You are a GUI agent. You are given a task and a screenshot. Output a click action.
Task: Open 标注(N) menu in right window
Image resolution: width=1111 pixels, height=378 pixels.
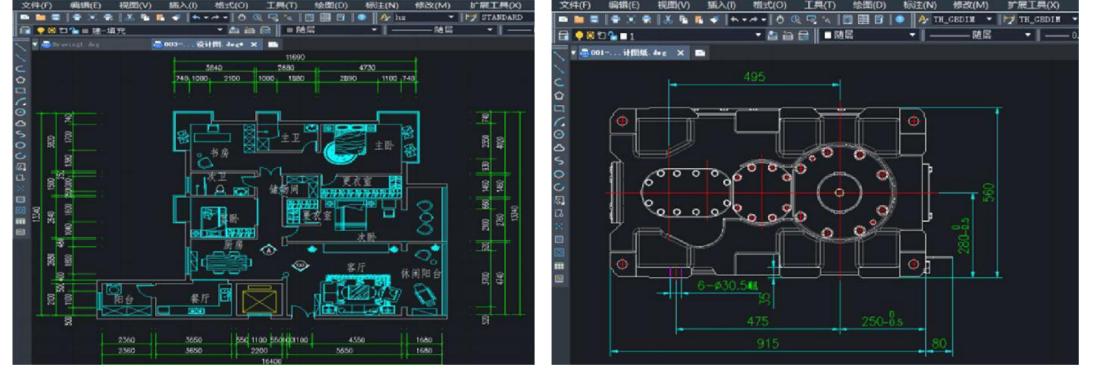920,5
